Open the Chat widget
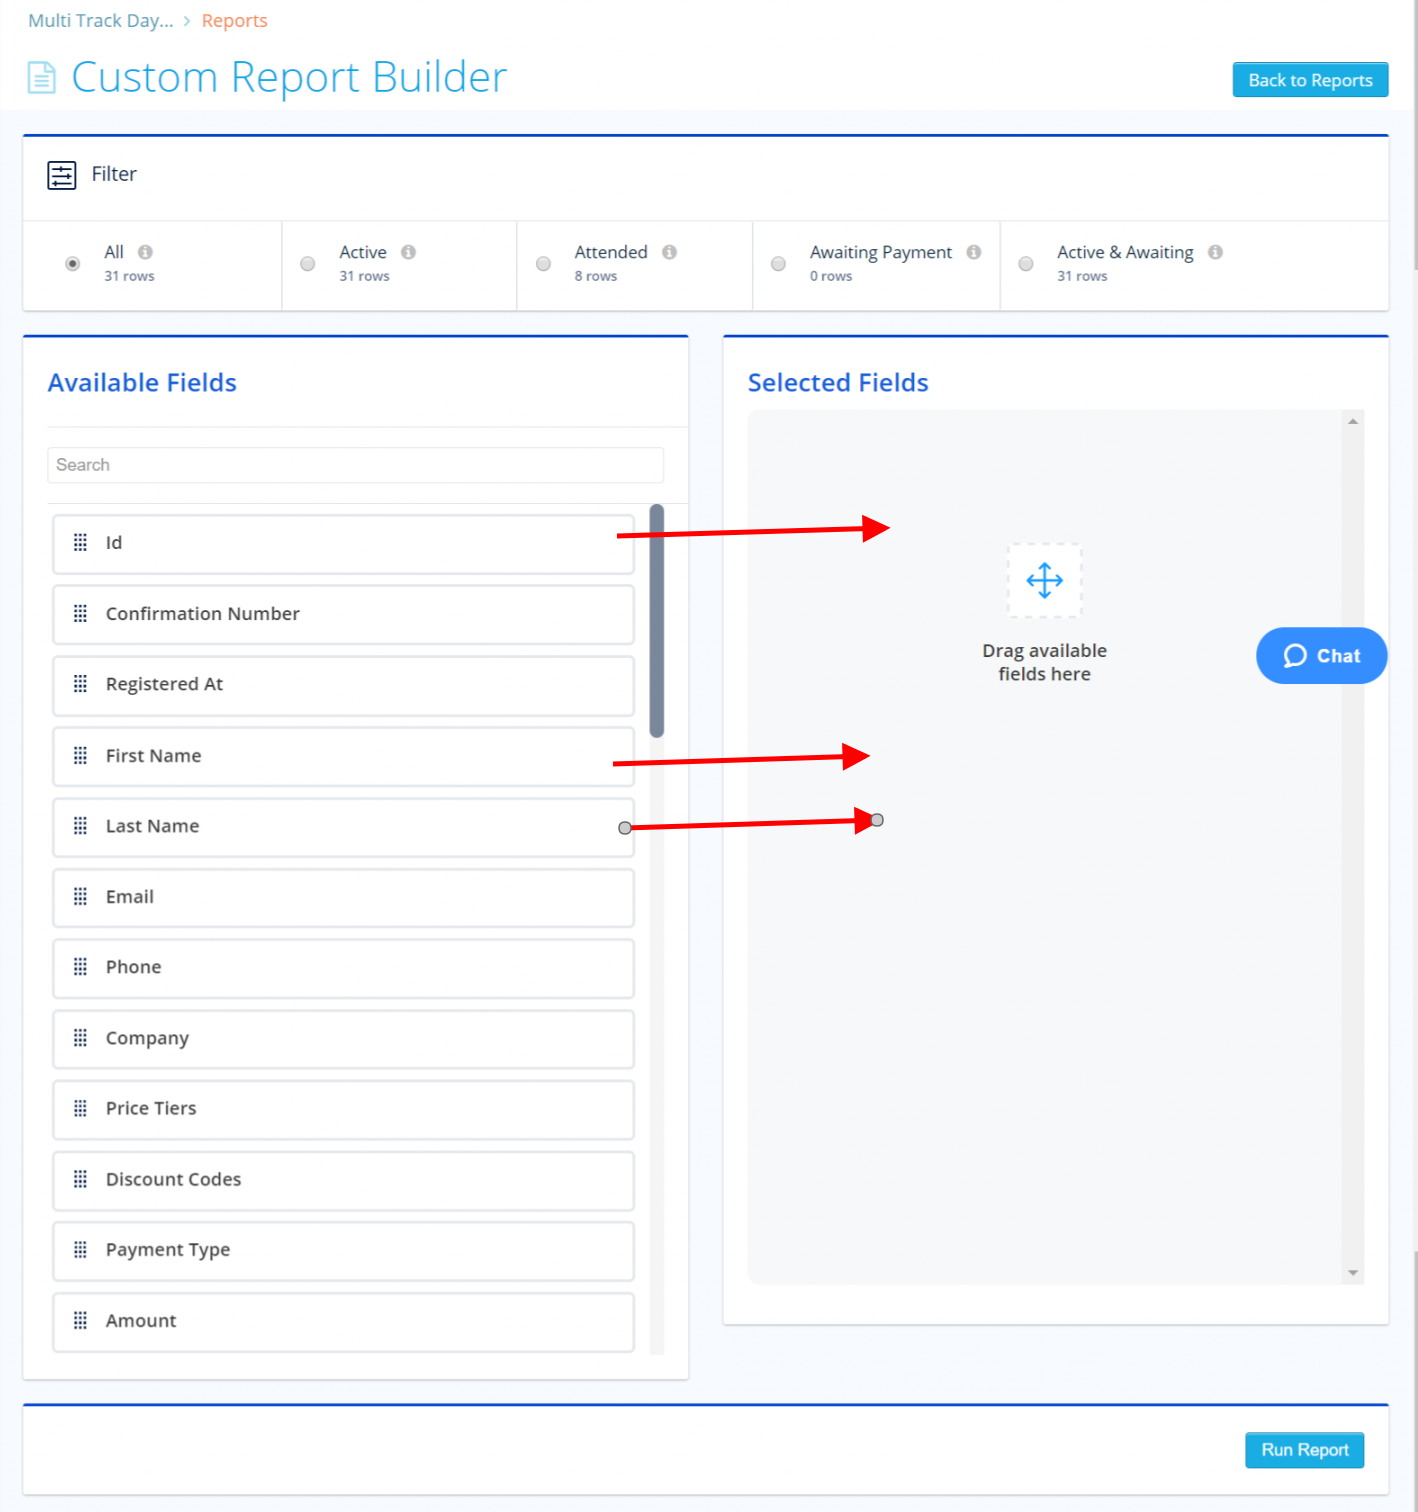1418x1512 pixels. pos(1322,656)
